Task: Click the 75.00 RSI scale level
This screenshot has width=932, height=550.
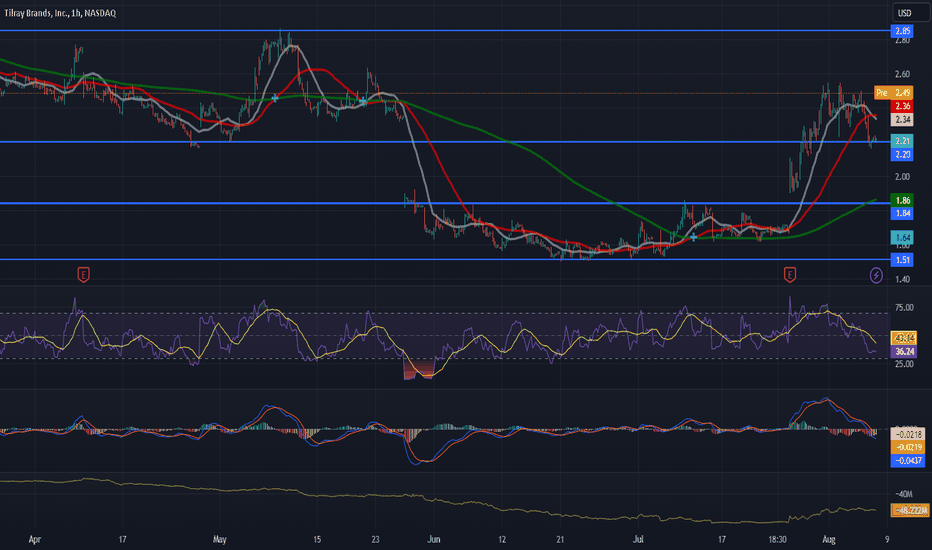Action: coord(904,307)
